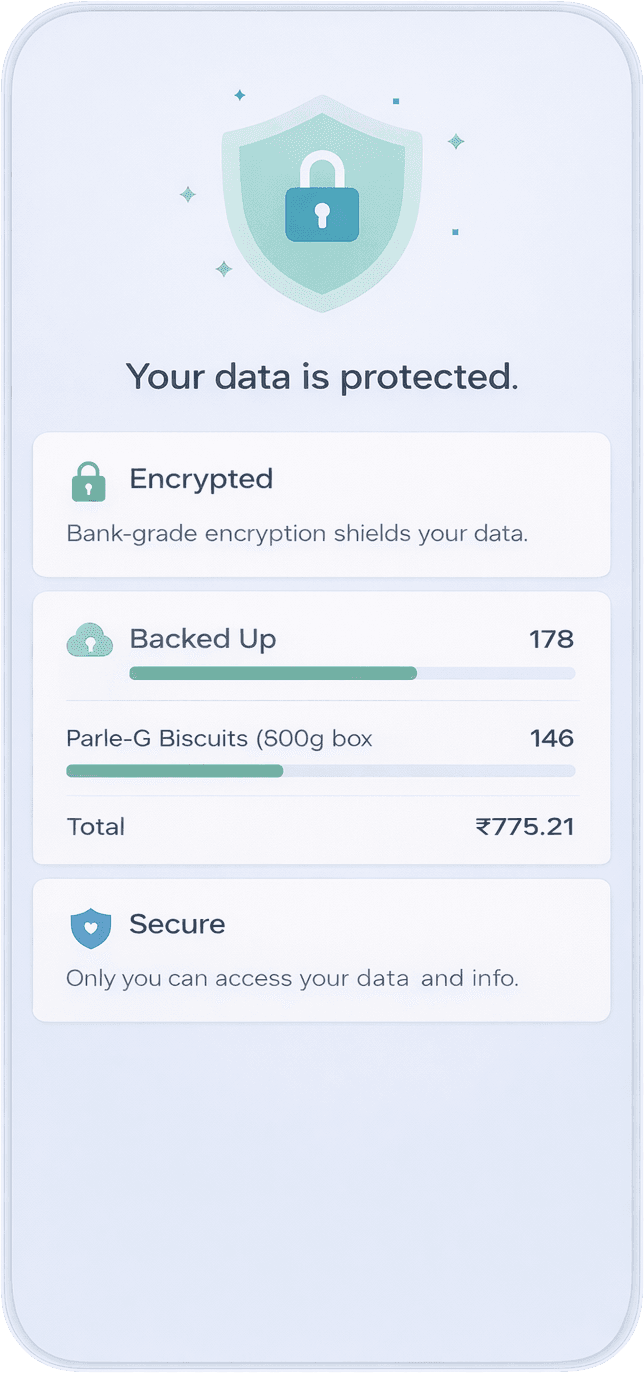
Task: Open the Encrypted card heading
Action: (201, 479)
